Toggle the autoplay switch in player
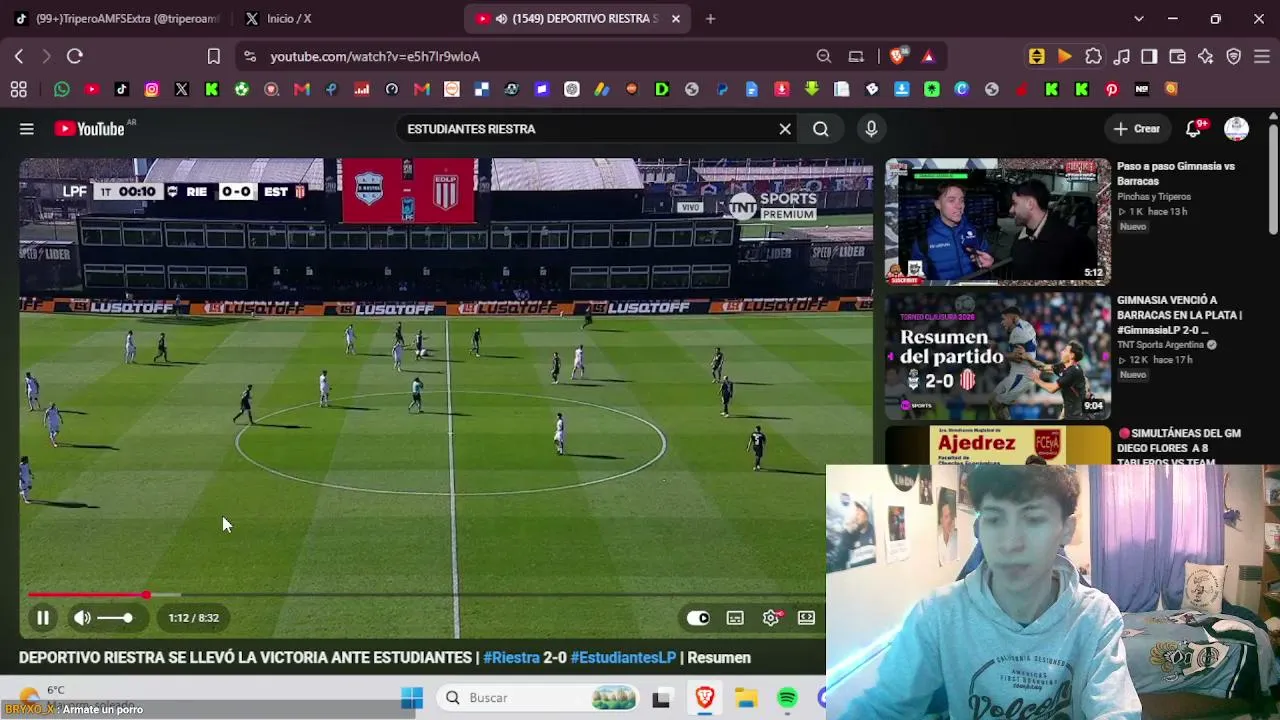 (x=698, y=618)
